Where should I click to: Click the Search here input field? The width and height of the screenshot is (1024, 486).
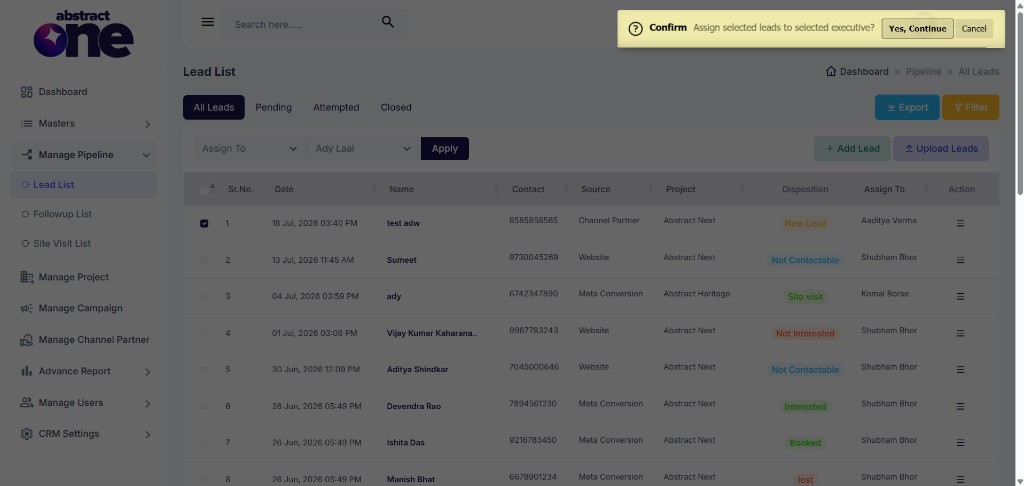pos(302,24)
